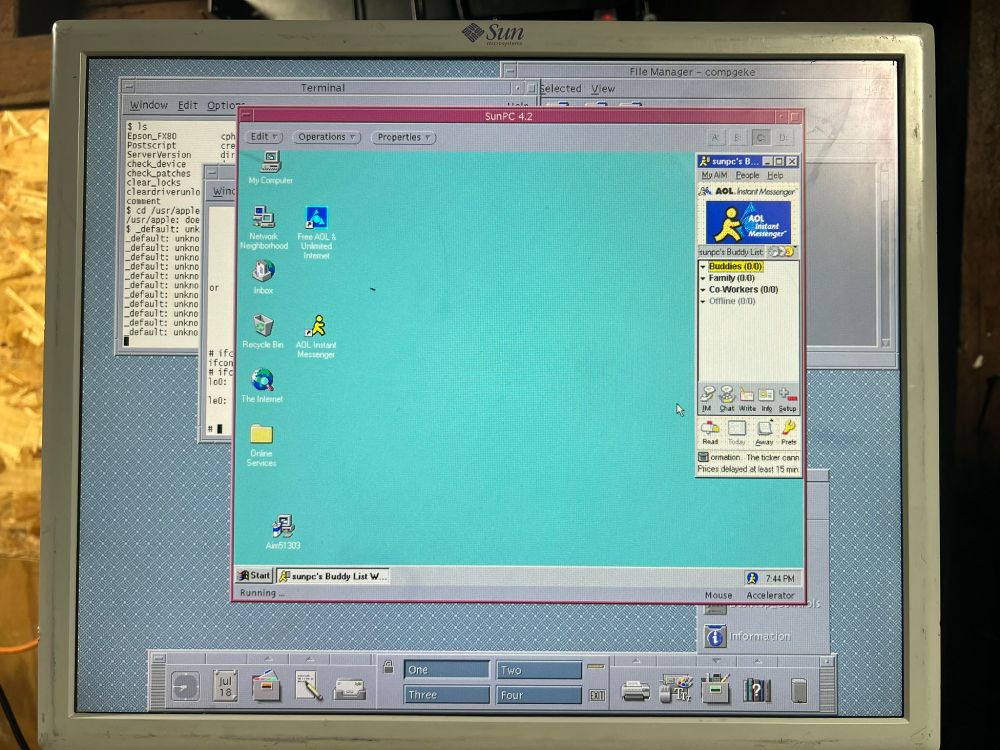
Task: Expand subpanel arrow above Text Editor icon
Action: 310,658
